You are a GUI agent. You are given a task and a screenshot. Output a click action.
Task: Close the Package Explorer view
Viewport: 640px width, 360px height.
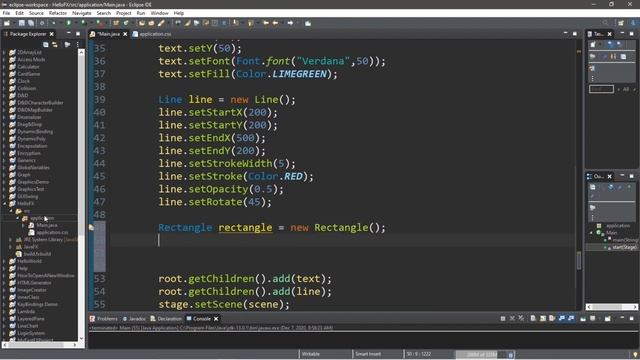51,34
